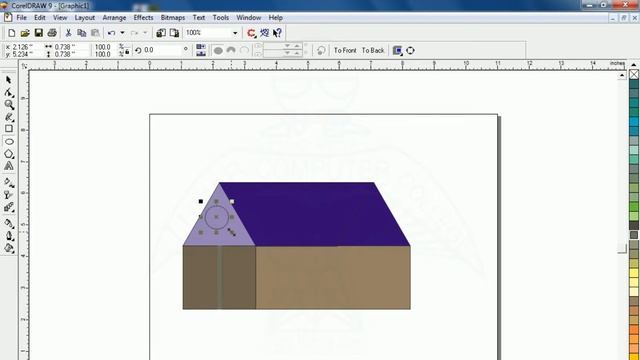Copy the selected object

tap(82, 33)
